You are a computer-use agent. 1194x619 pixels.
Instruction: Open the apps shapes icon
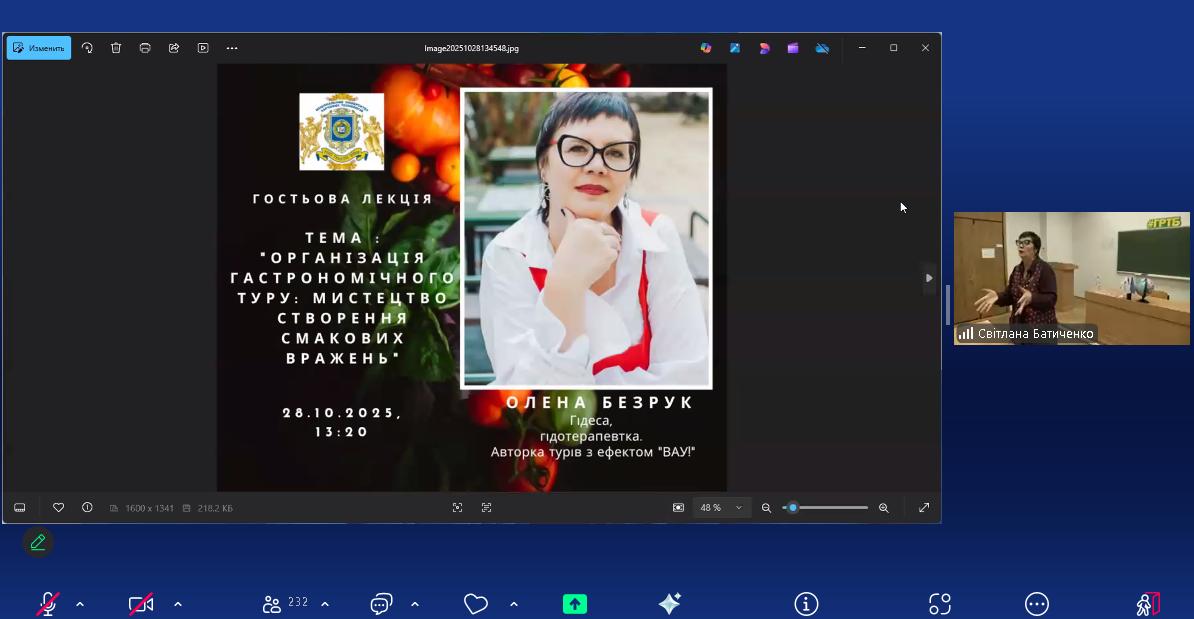tap(940, 605)
